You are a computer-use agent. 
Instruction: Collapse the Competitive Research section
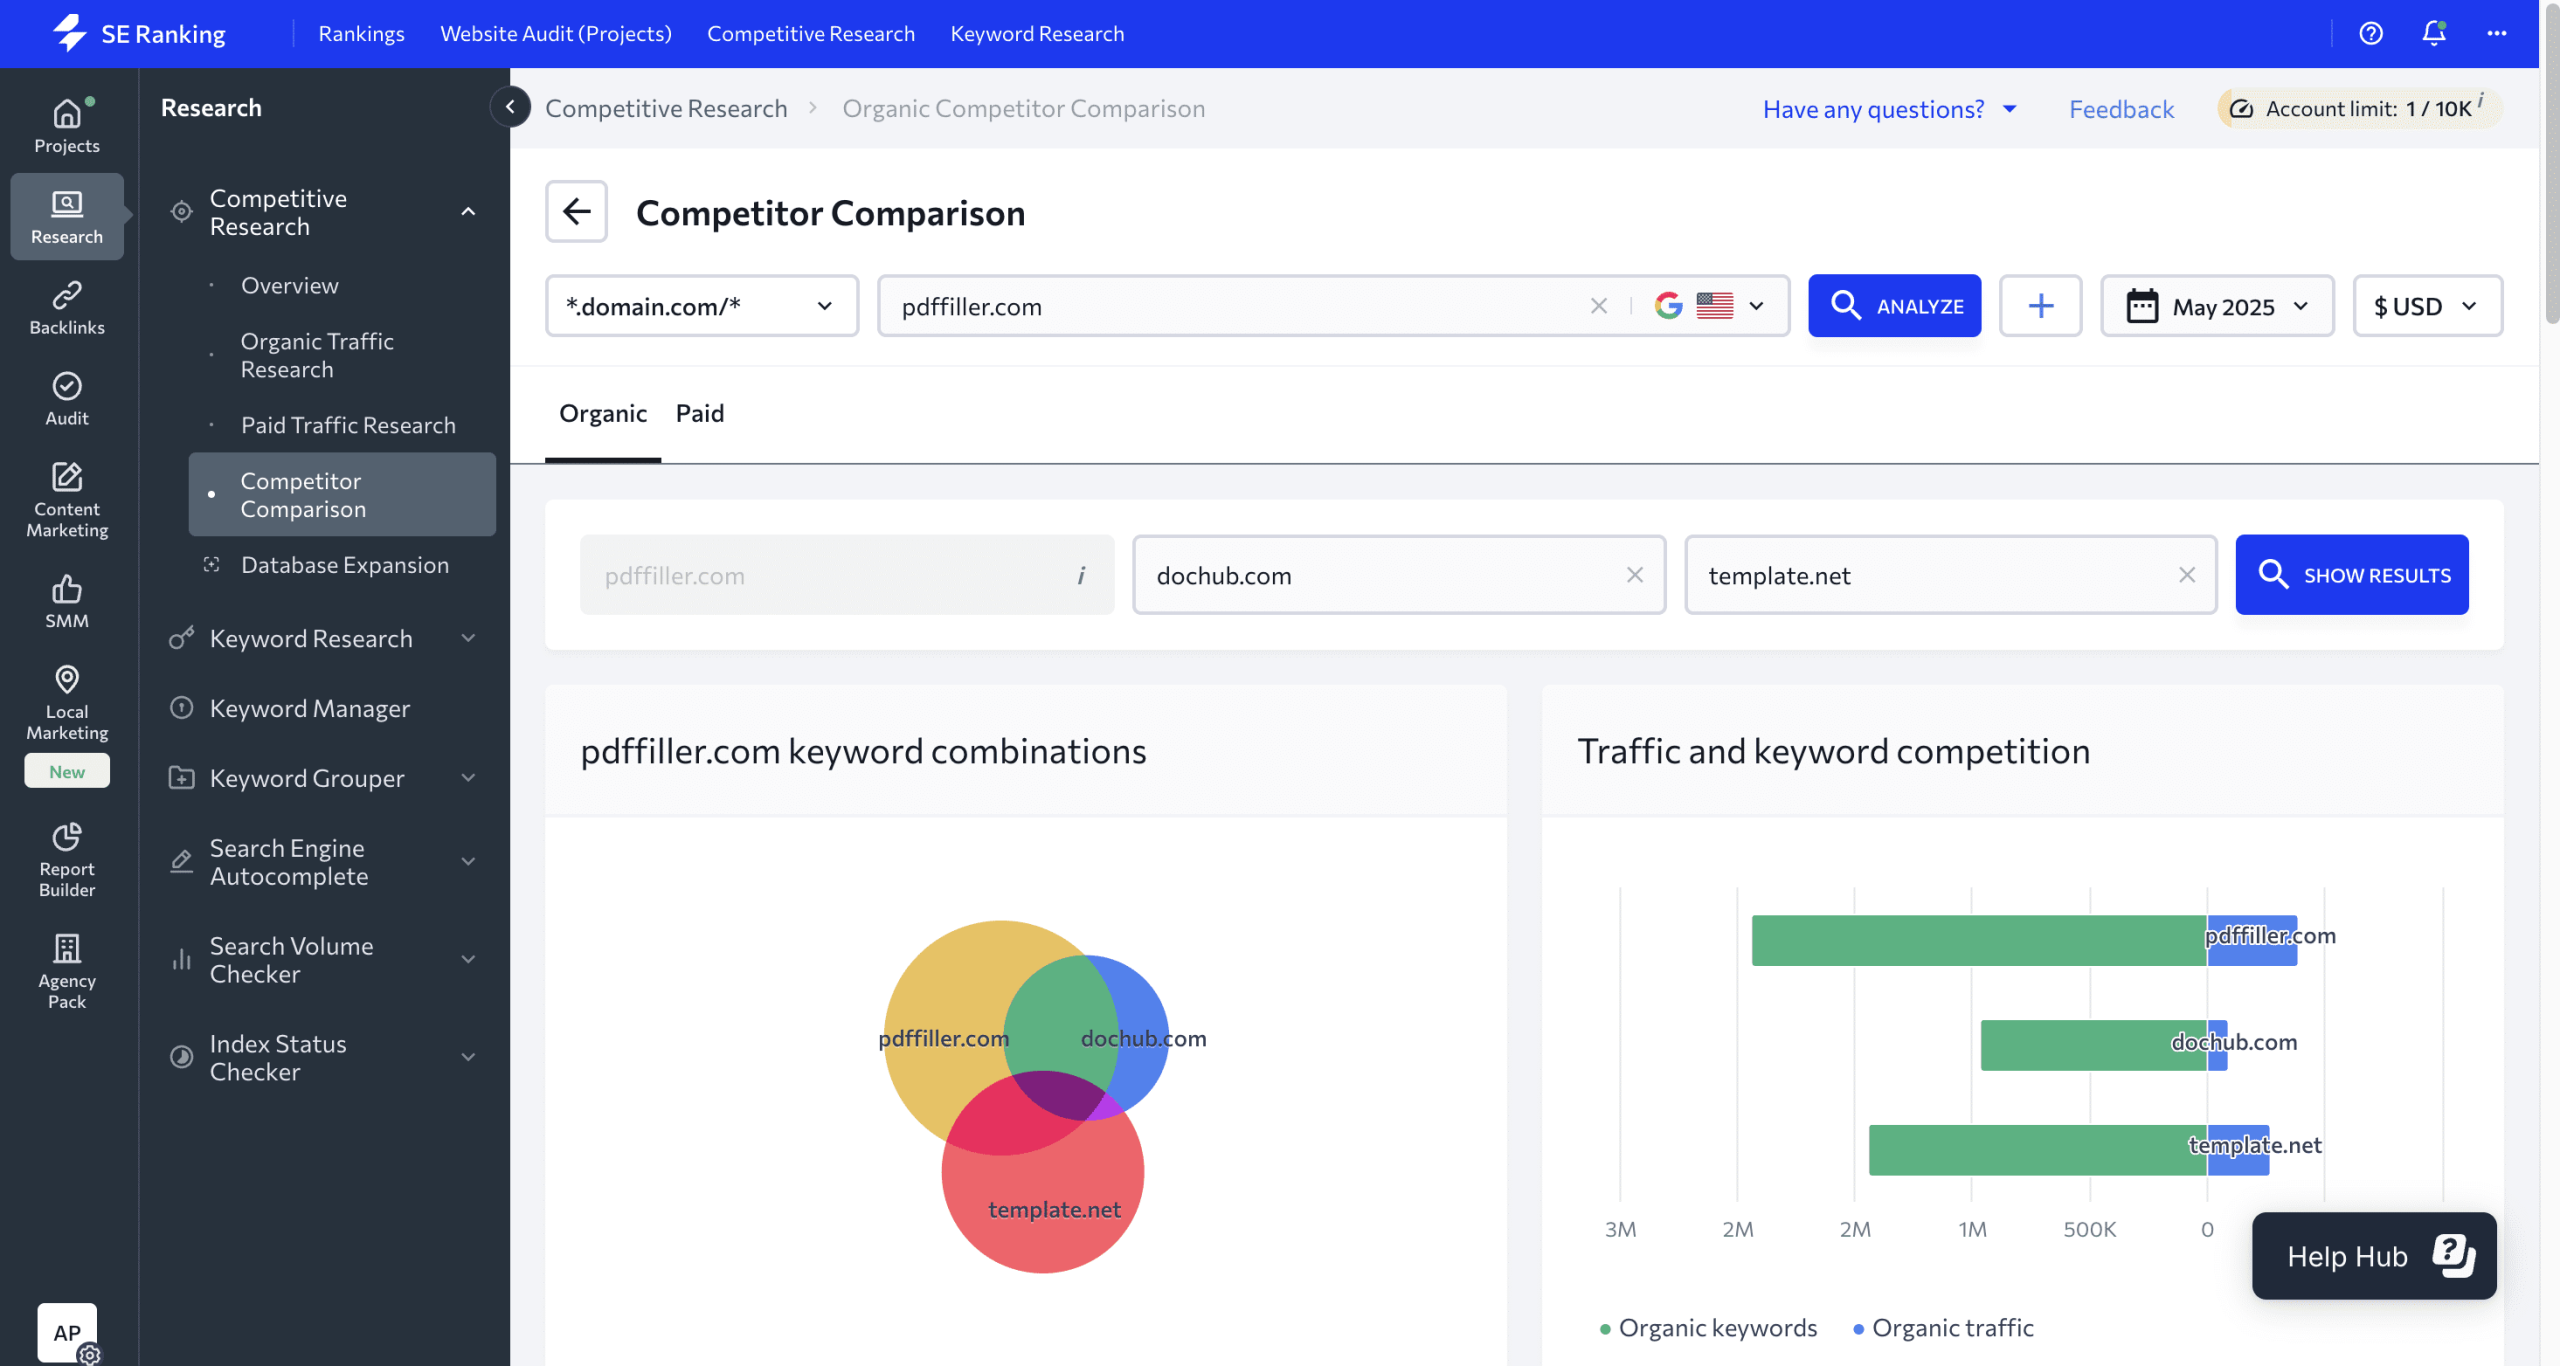click(x=468, y=212)
